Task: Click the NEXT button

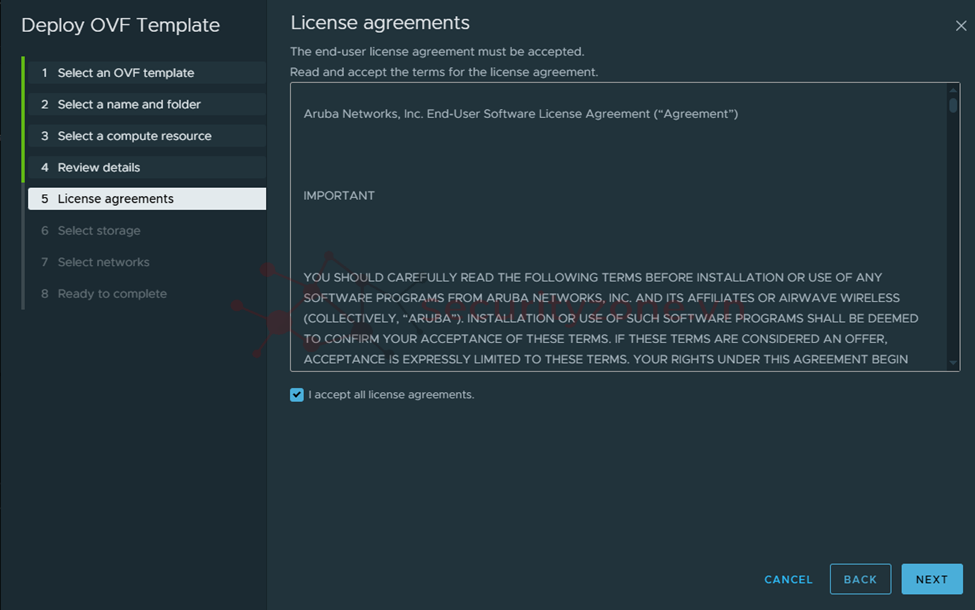Action: [931, 579]
